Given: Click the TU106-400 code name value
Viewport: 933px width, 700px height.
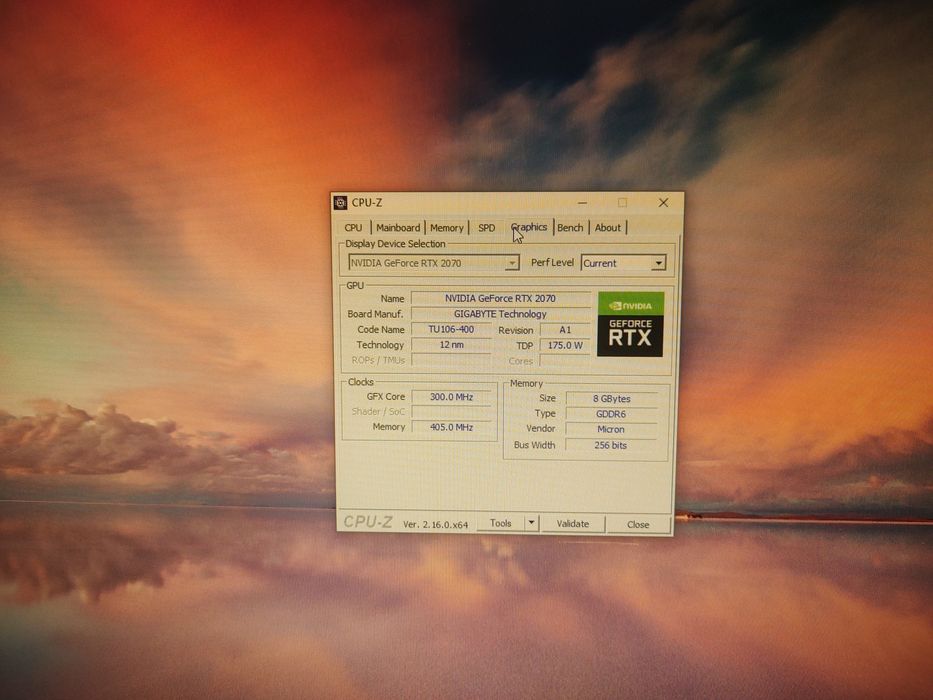Looking at the screenshot, I should (x=452, y=329).
